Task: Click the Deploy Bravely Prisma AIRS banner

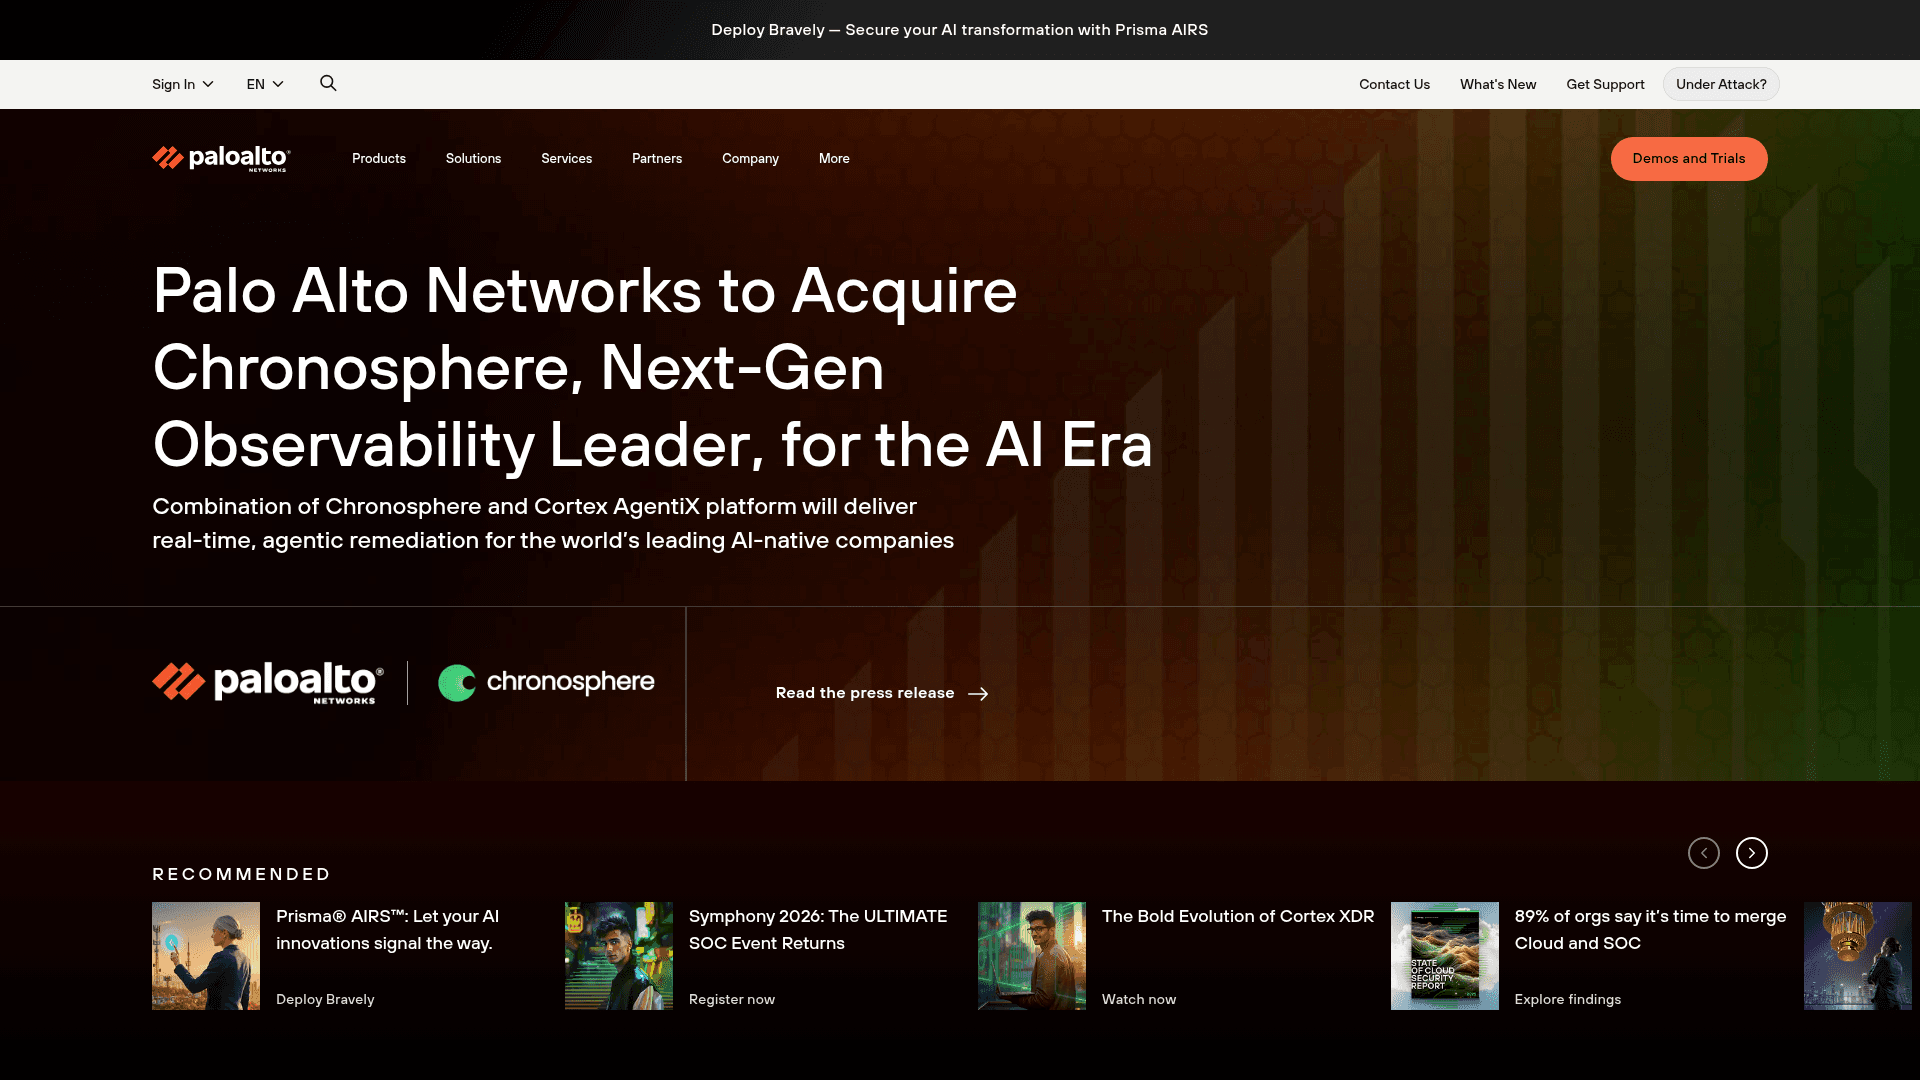Action: tap(959, 30)
